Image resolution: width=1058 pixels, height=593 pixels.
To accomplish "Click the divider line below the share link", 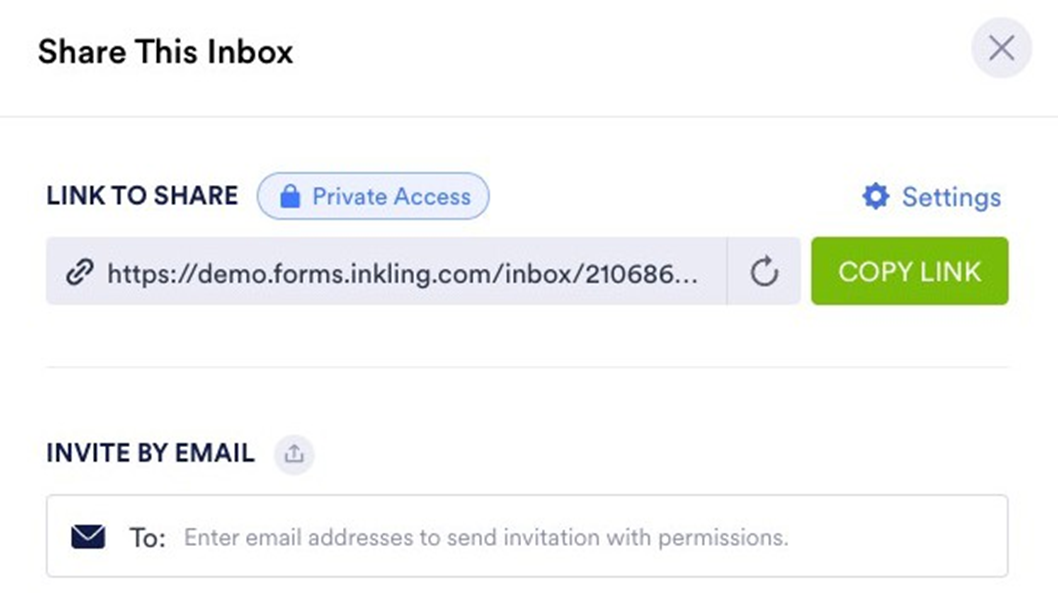I will [x=527, y=367].
